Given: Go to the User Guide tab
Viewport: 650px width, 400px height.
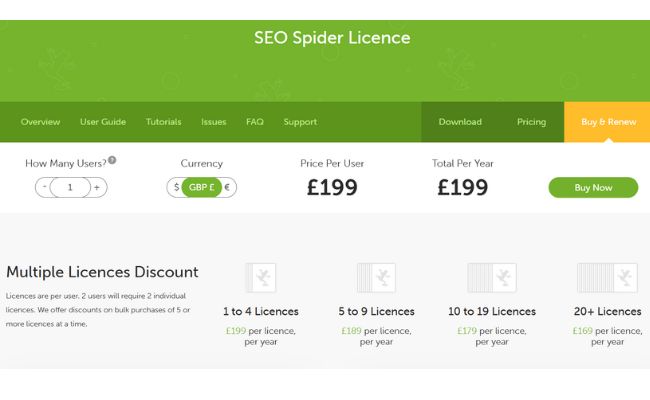Looking at the screenshot, I should click(x=103, y=122).
